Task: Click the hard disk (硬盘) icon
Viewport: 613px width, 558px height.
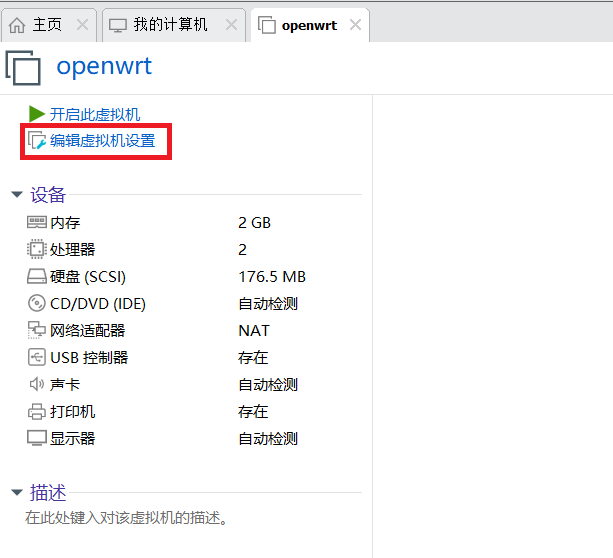Action: [x=37, y=276]
